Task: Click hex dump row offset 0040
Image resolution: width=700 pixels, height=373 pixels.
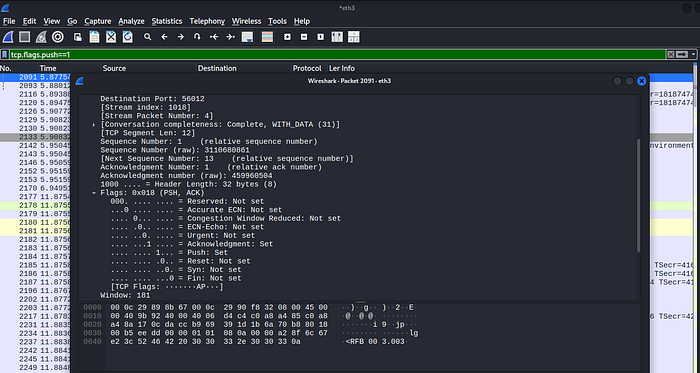Action: pyautogui.click(x=92, y=341)
